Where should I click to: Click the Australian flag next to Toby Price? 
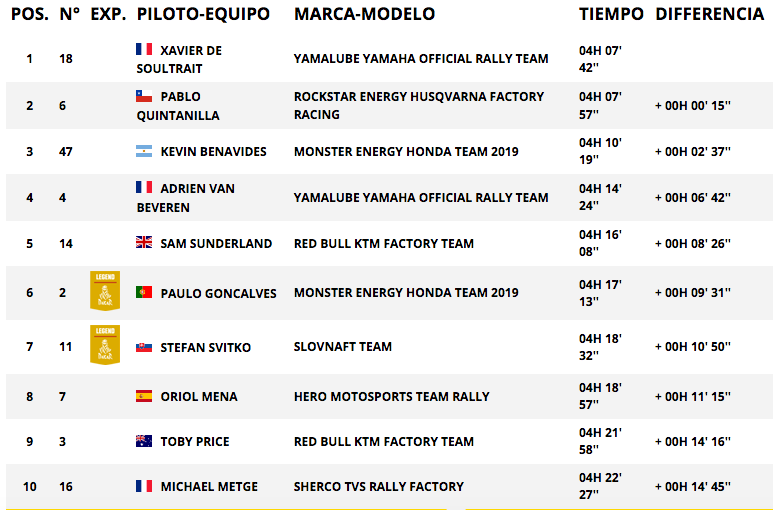tap(144, 441)
